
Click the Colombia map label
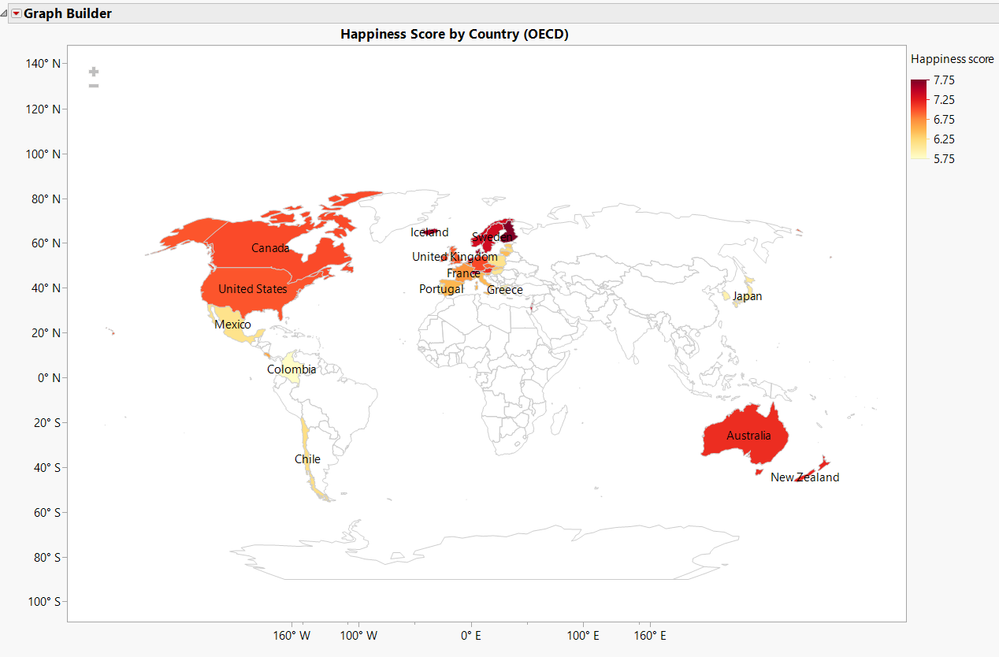coord(291,370)
